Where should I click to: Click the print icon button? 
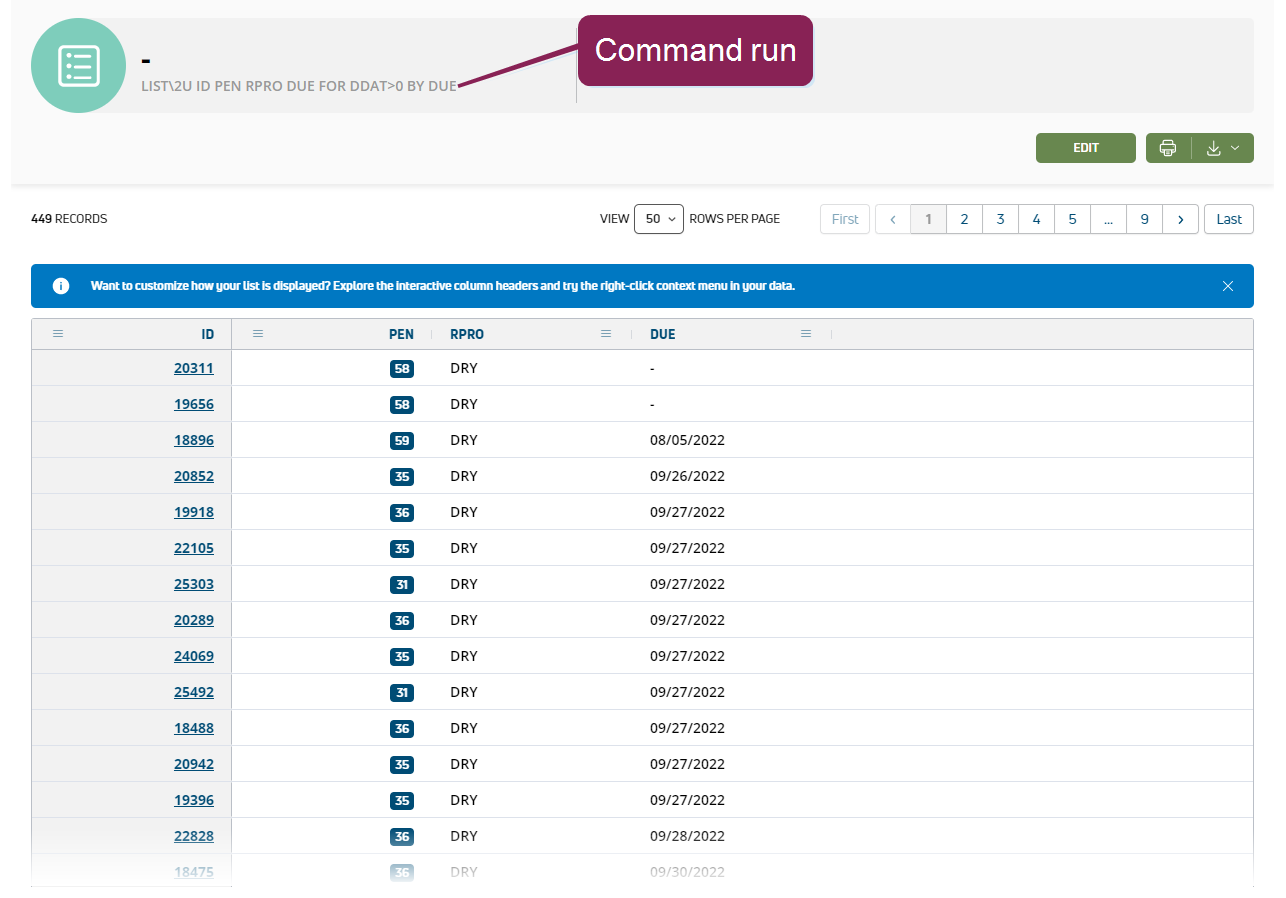click(x=1168, y=148)
